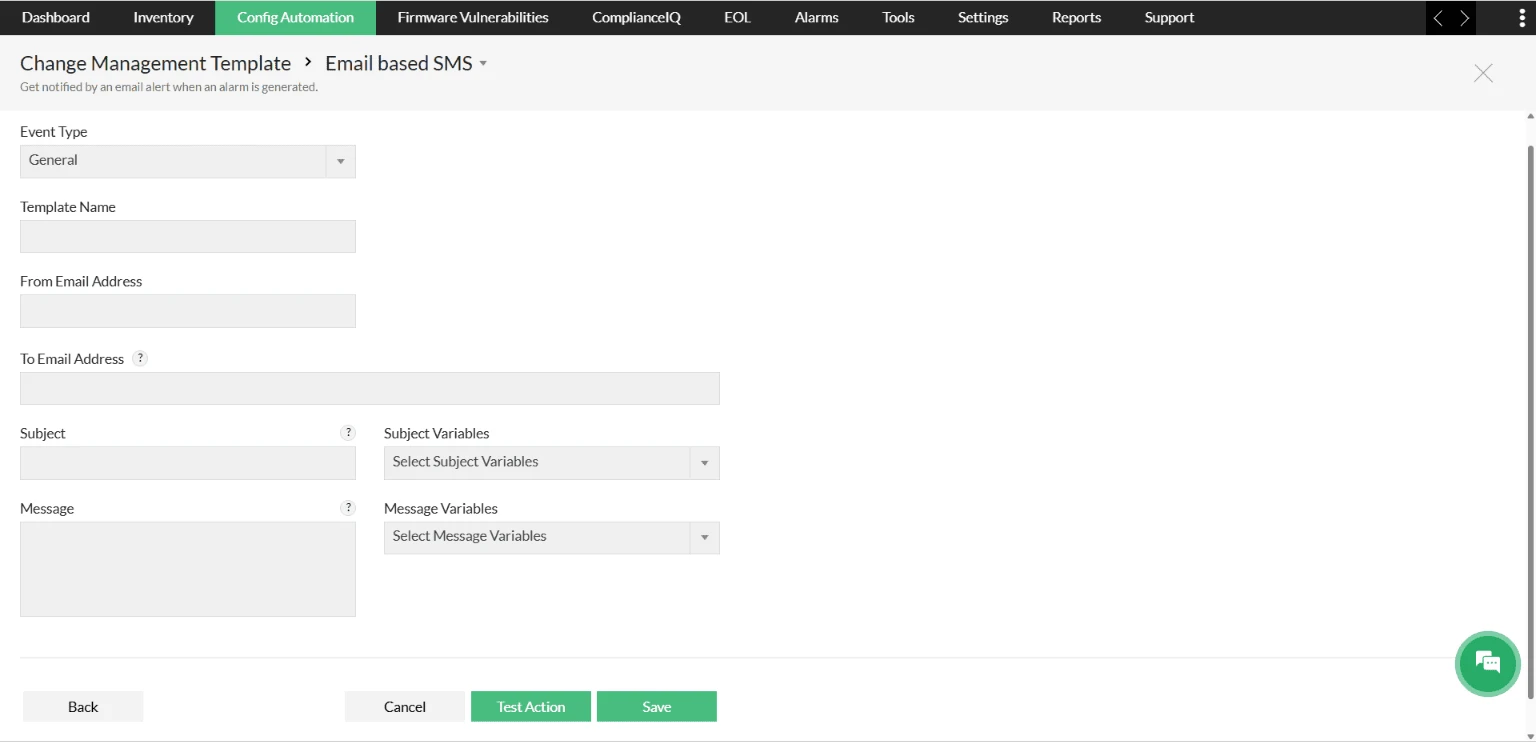The image size is (1536, 742).
Task: Switch to the ComplianceIQ tab
Action: [x=636, y=18]
